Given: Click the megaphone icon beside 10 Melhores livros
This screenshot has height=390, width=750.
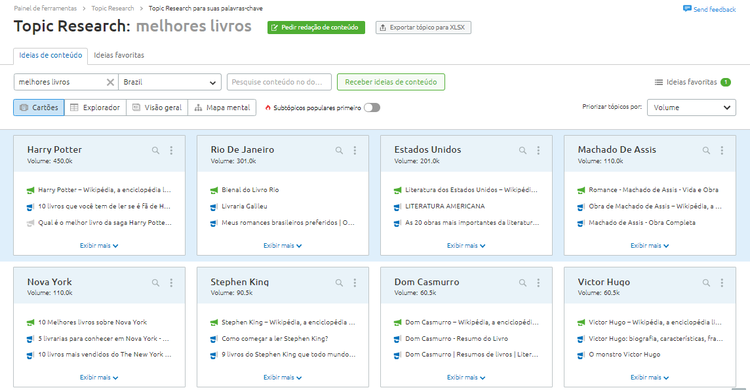Looking at the screenshot, I should [x=31, y=323].
